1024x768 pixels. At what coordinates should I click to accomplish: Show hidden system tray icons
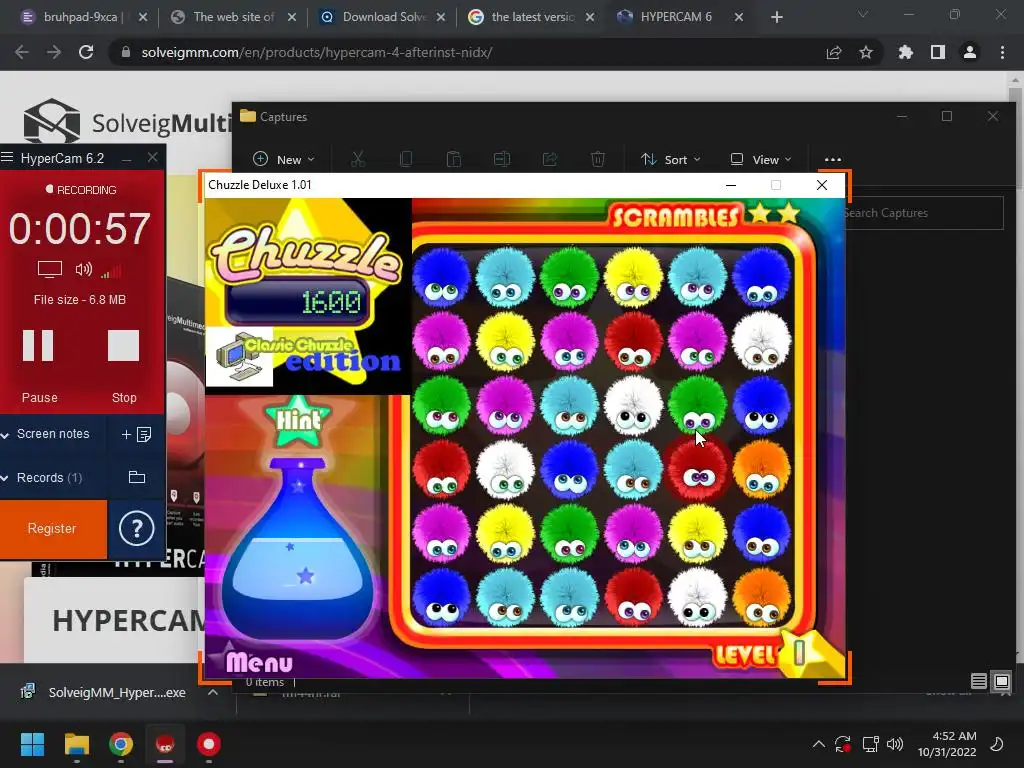(818, 744)
